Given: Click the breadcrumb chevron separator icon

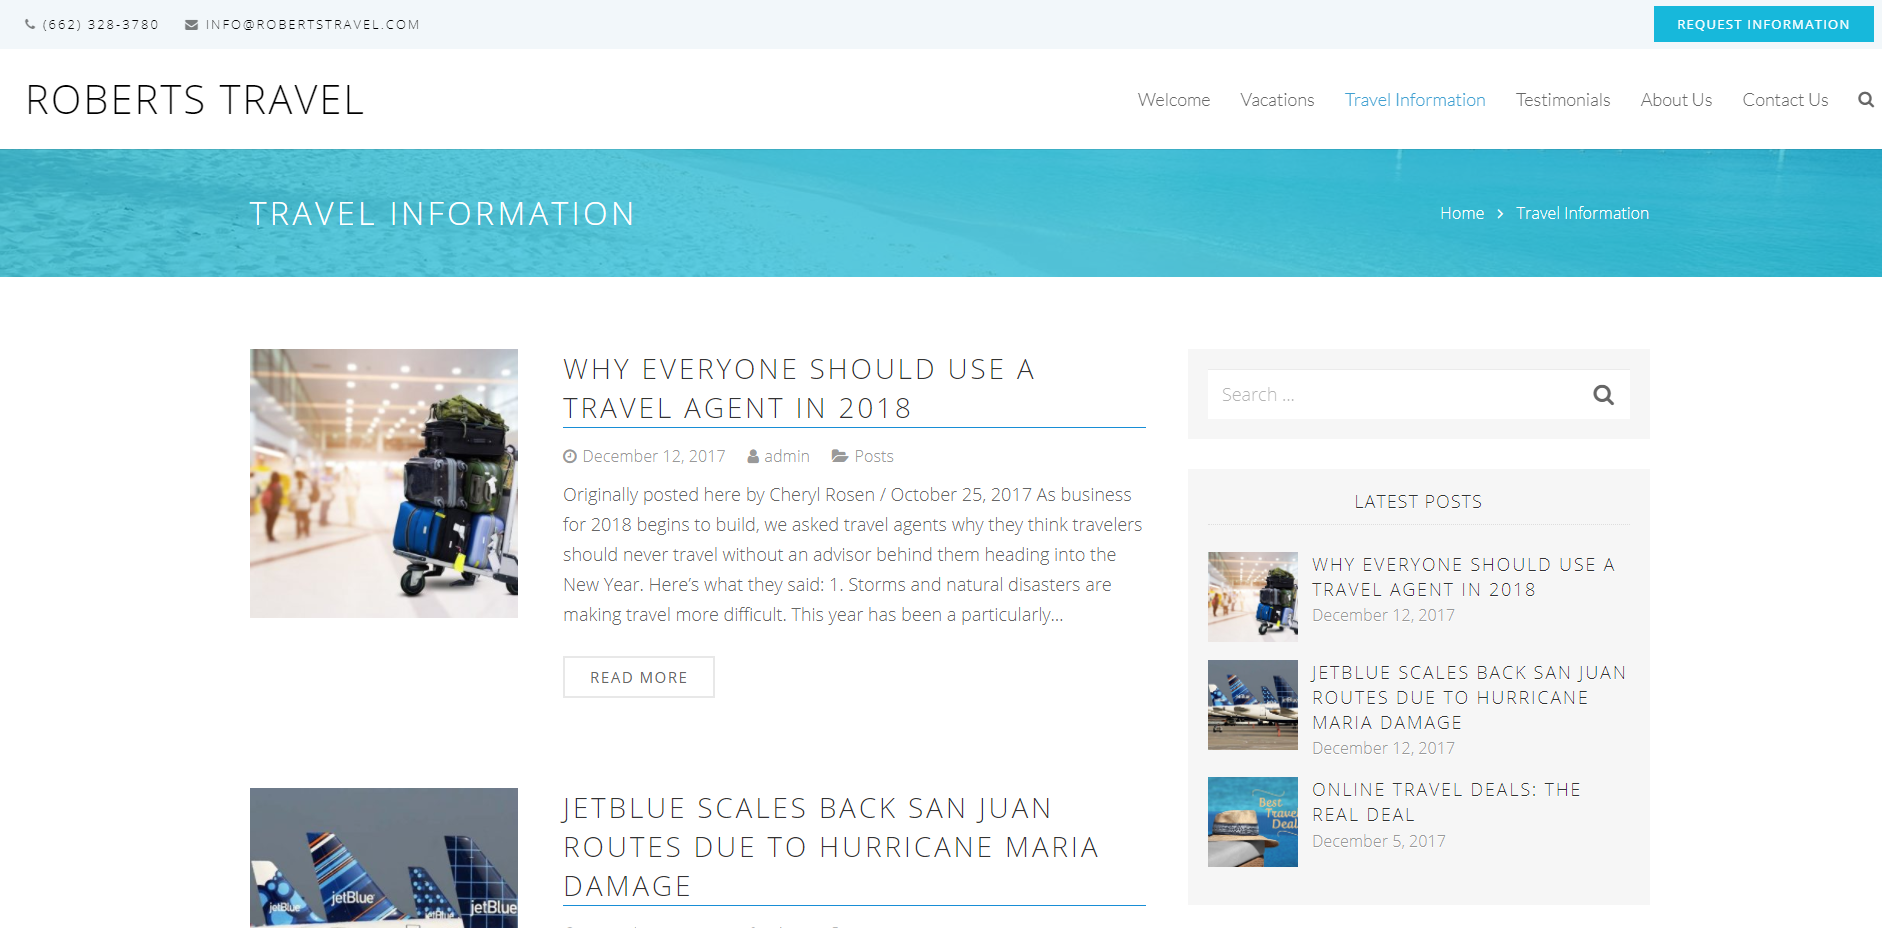Looking at the screenshot, I should click(1500, 214).
